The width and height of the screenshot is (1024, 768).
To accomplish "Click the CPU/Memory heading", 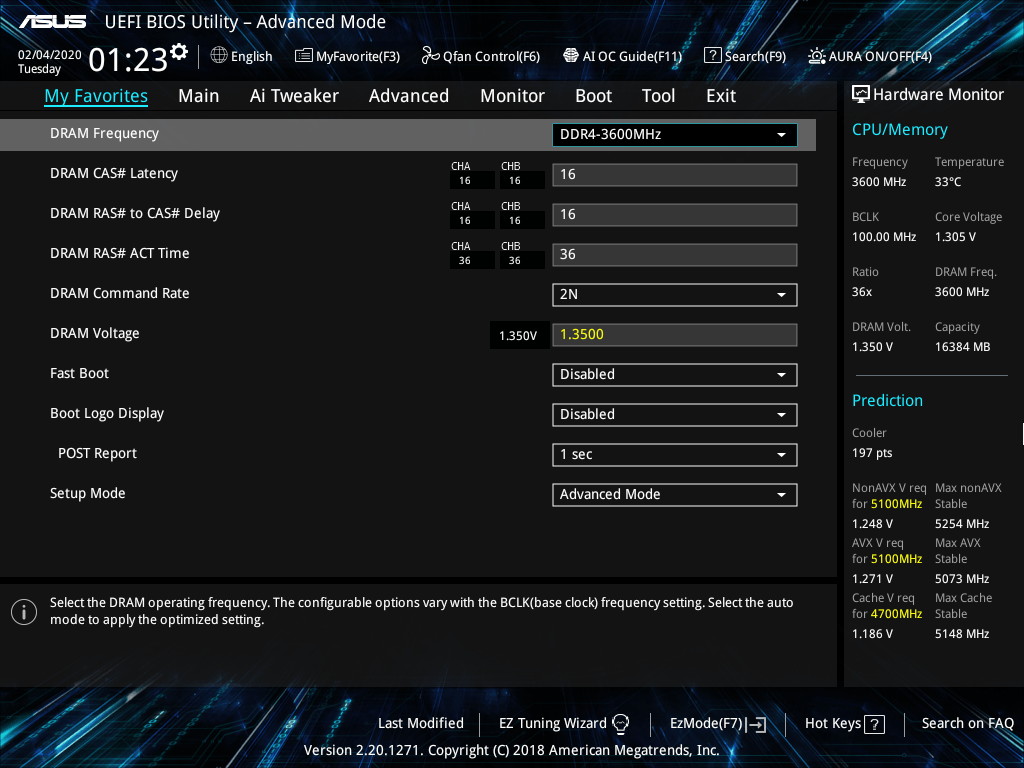I will tap(899, 130).
